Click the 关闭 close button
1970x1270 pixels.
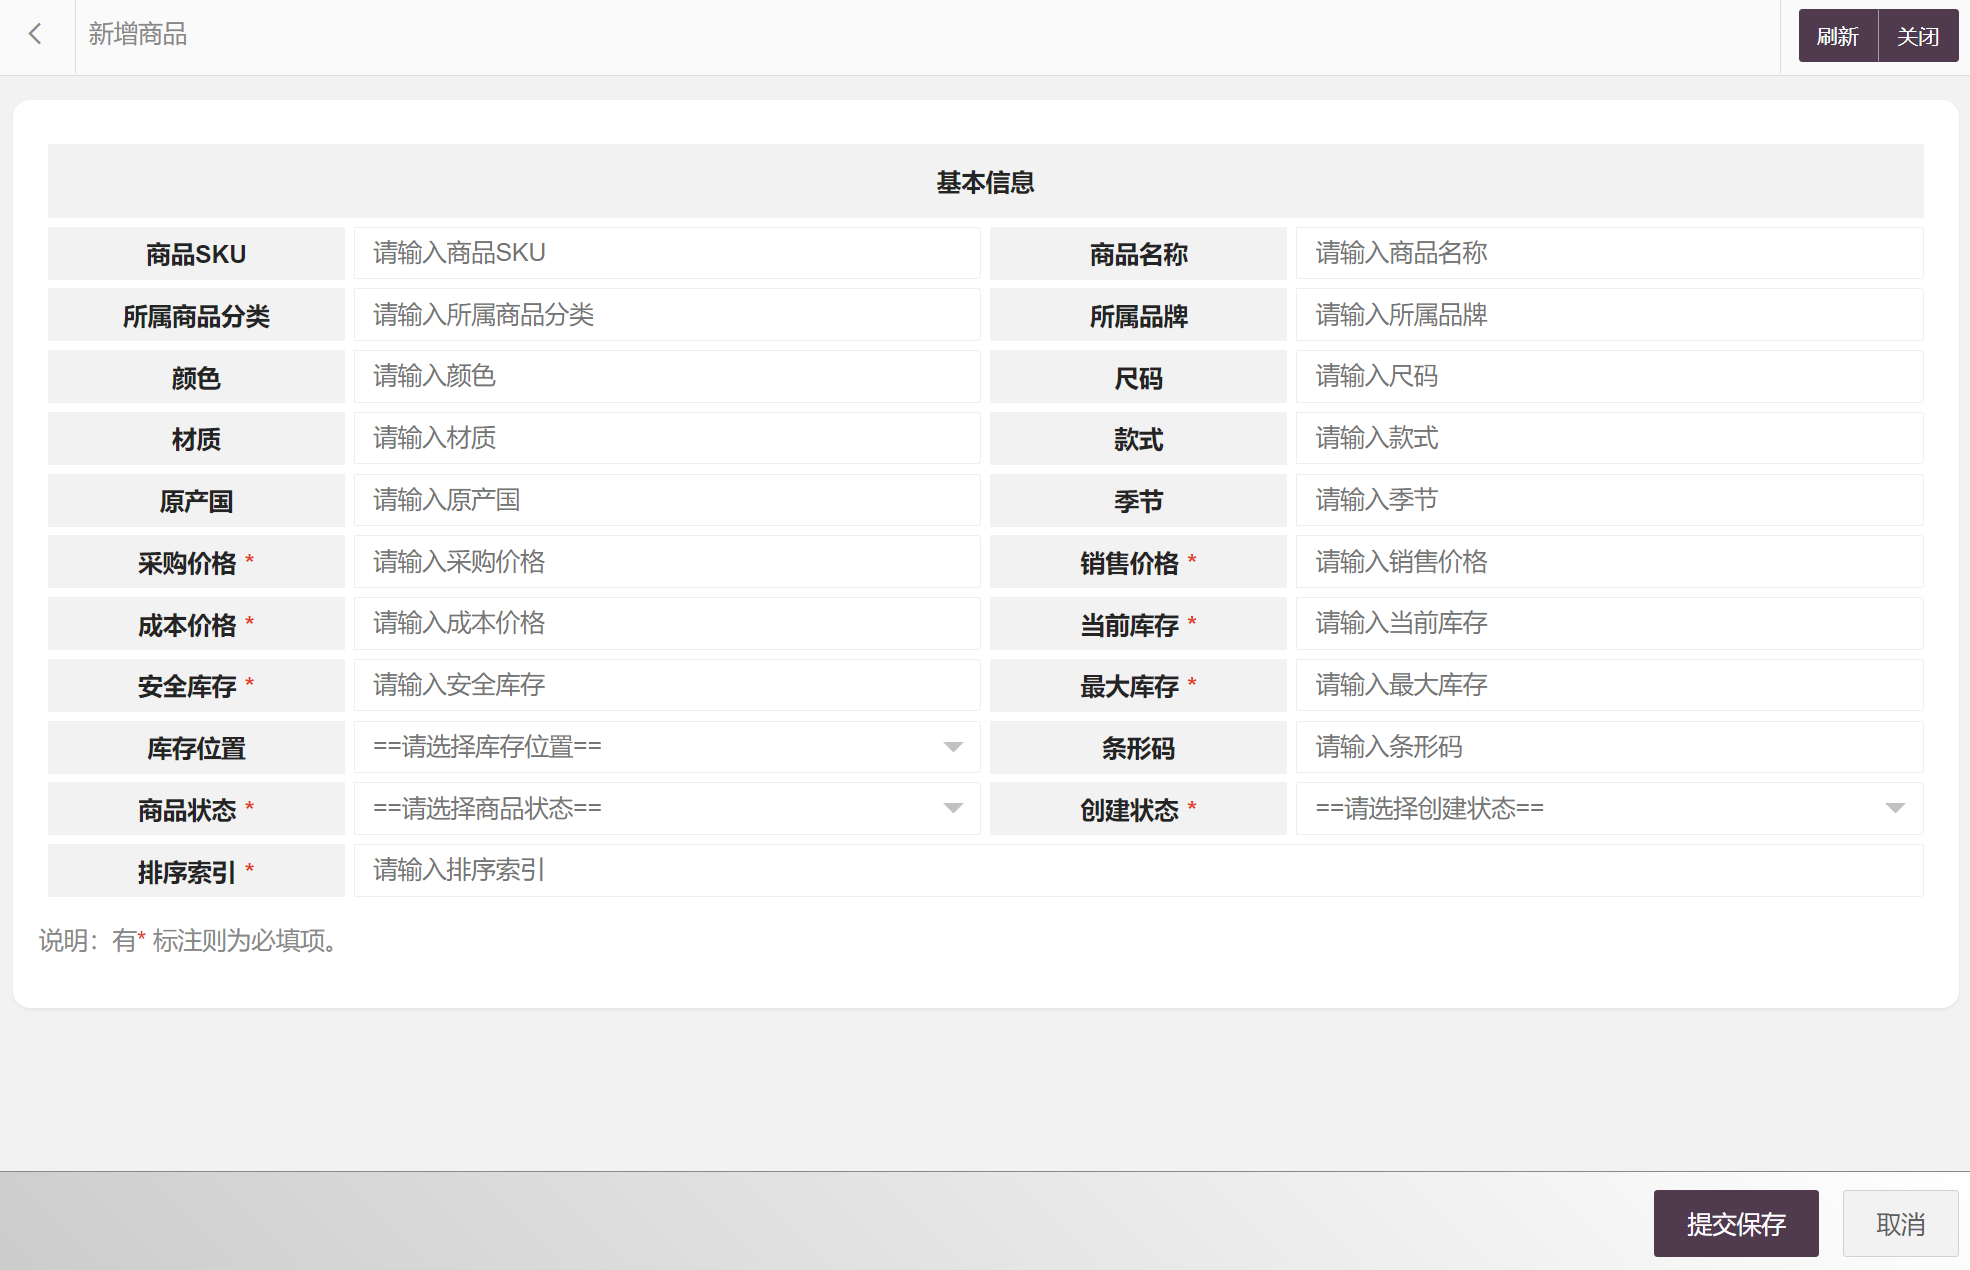(1917, 36)
